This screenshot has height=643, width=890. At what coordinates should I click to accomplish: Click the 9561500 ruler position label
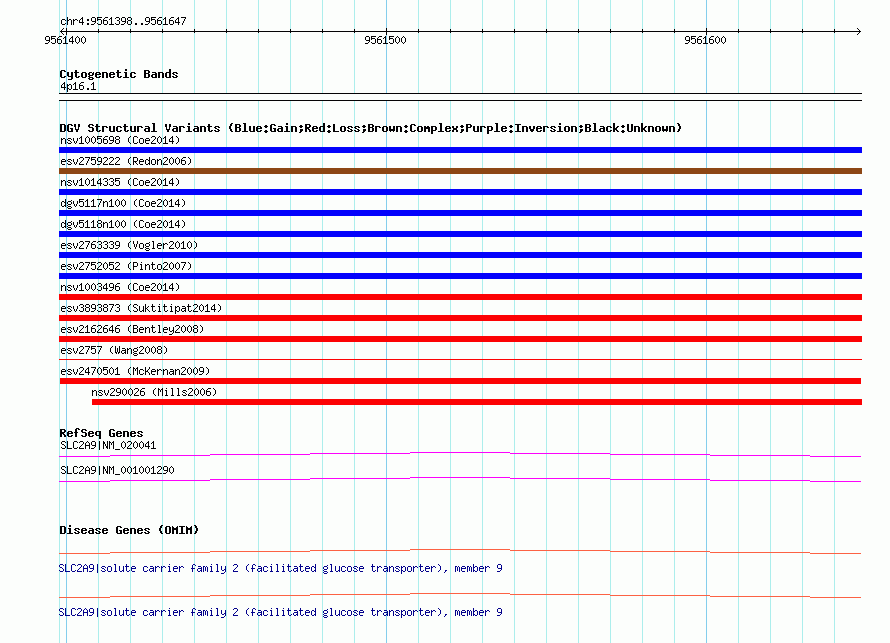(x=385, y=40)
